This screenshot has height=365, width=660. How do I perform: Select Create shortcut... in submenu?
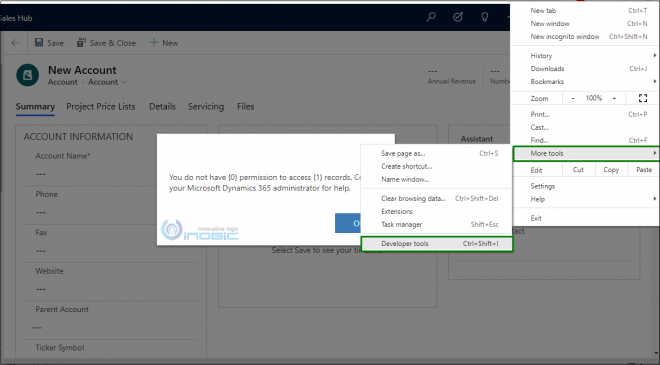tap(437, 166)
